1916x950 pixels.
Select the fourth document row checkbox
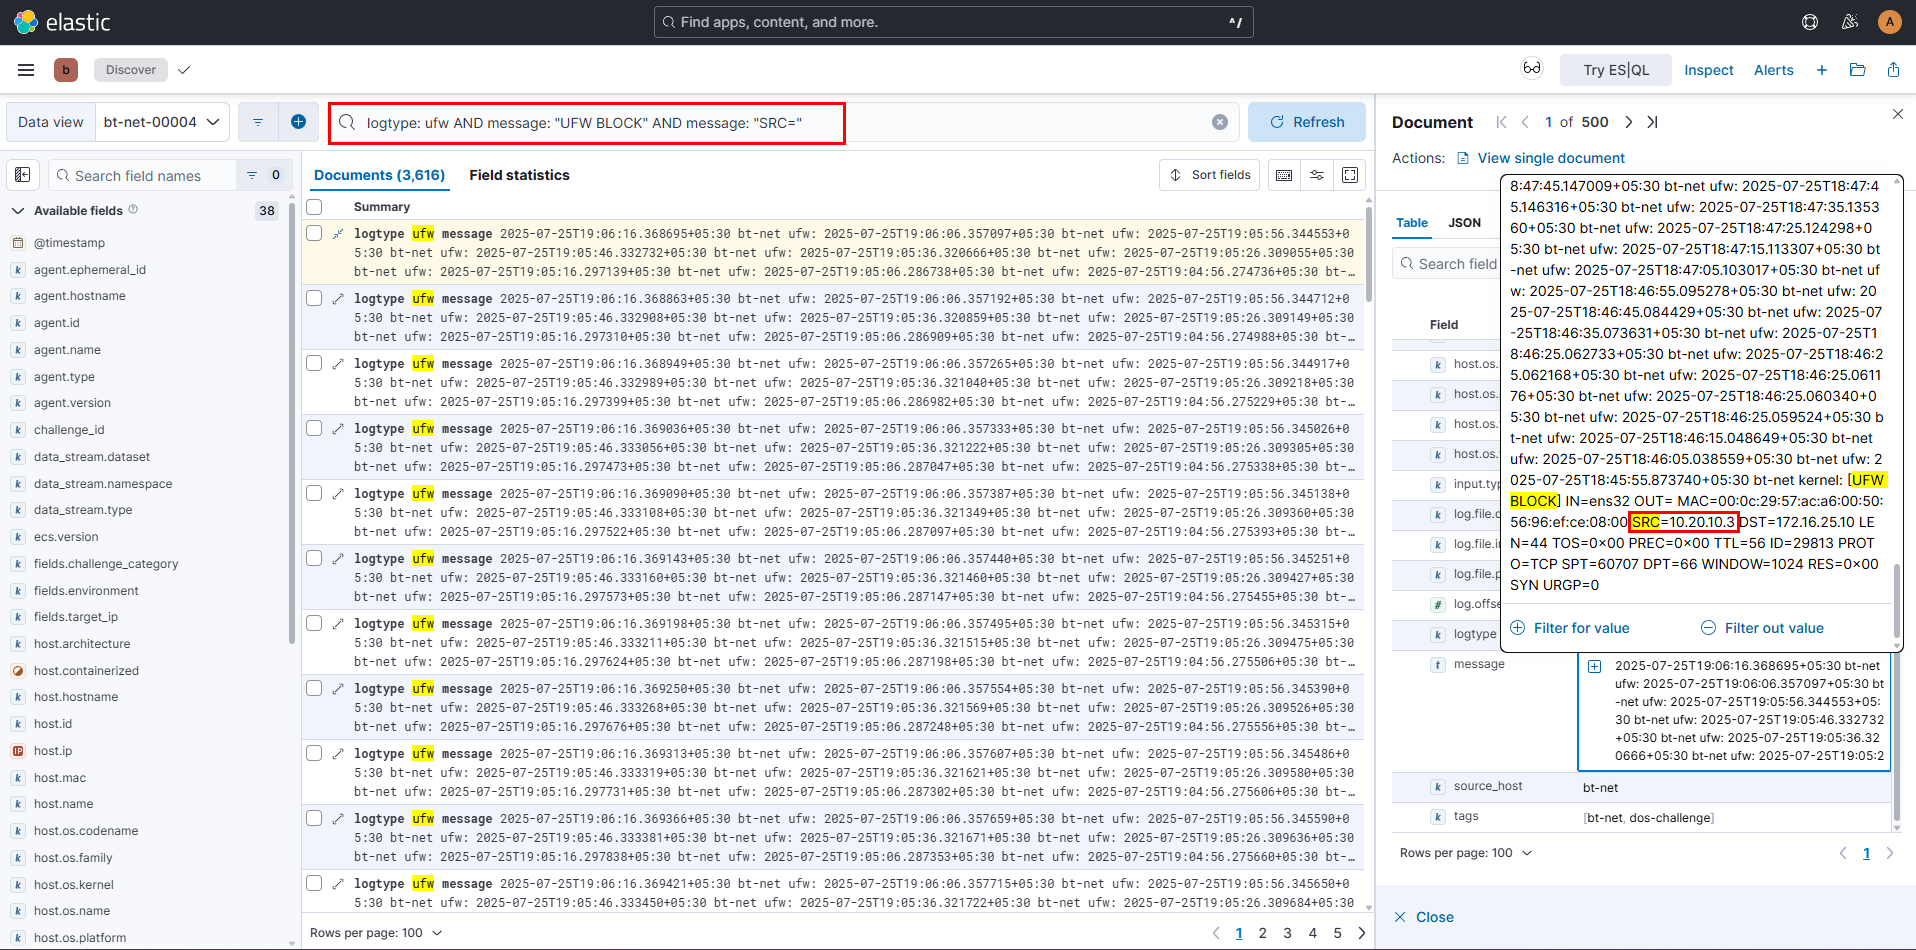314,428
